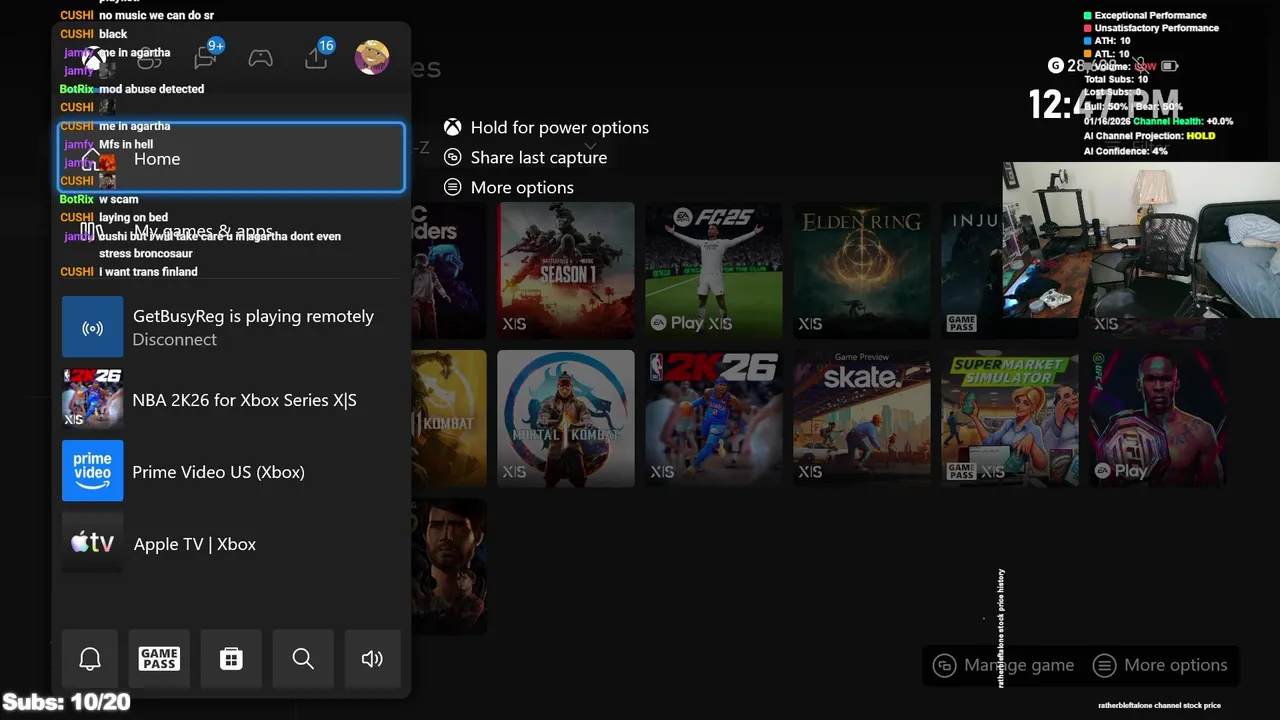
Task: Click Manage game button
Action: point(1003,665)
